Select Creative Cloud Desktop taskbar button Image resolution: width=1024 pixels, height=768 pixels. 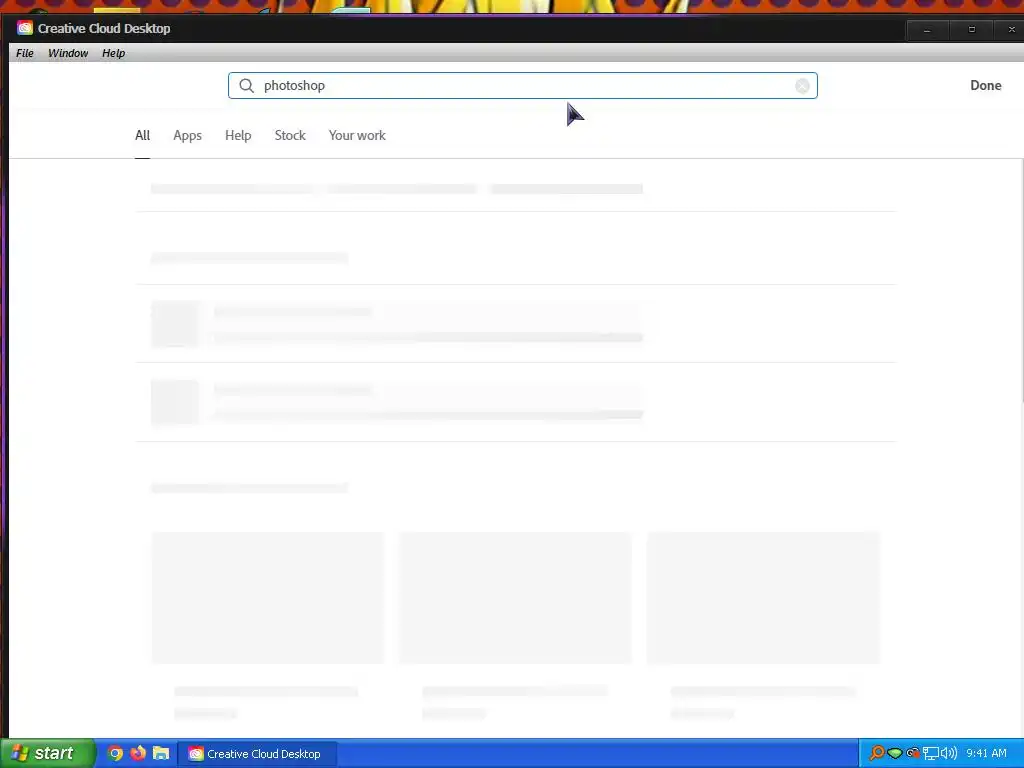(x=257, y=754)
